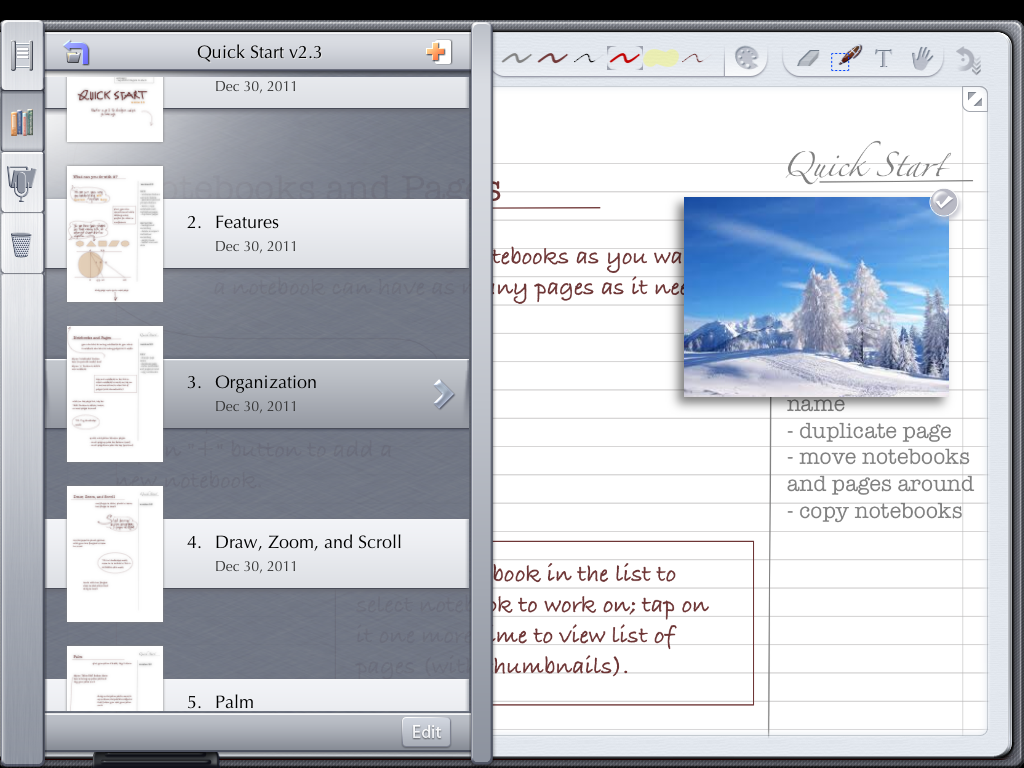Choose the thin red pen preset
Viewport: 1024px width, 768px height.
pyautogui.click(x=692, y=59)
